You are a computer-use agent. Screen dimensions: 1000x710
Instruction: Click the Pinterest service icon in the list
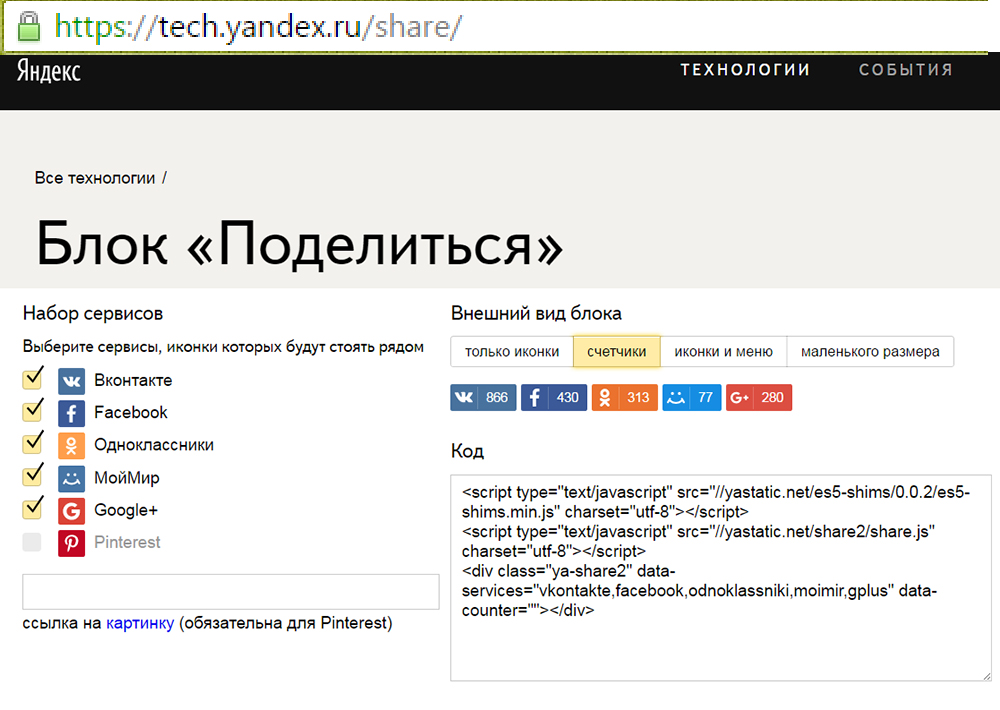tap(71, 543)
